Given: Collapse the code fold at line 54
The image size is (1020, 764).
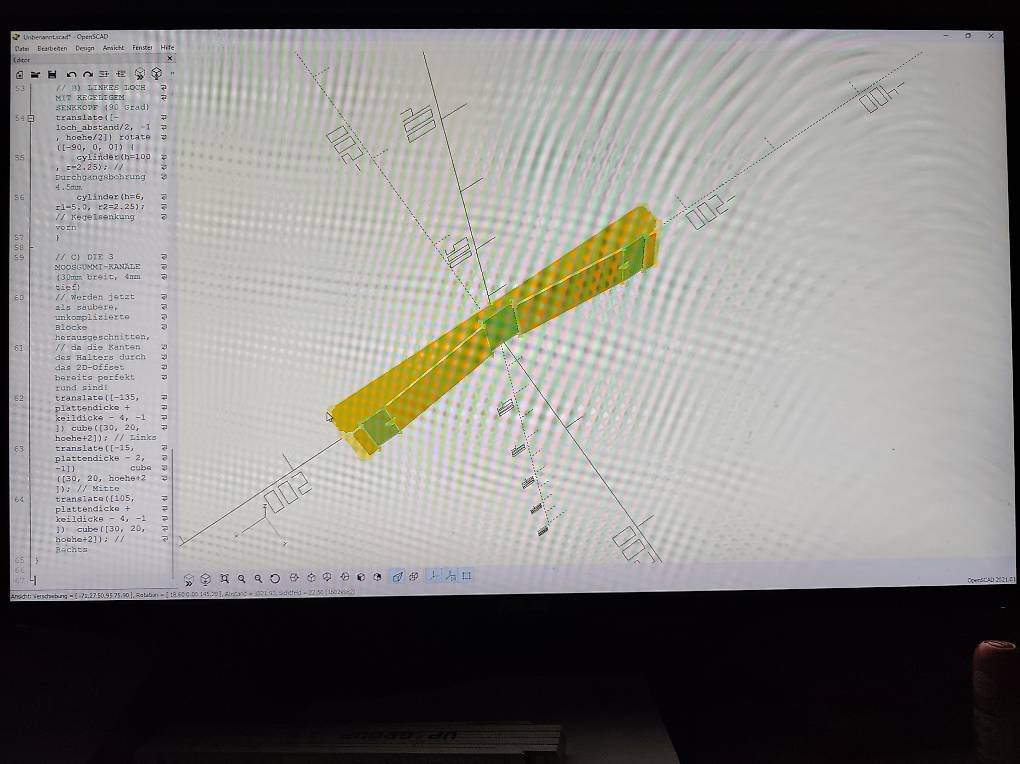Looking at the screenshot, I should (31, 118).
